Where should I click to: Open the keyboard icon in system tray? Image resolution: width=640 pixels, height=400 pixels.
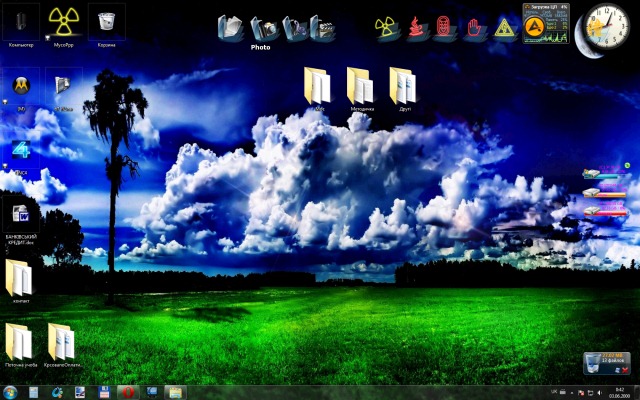pos(563,391)
